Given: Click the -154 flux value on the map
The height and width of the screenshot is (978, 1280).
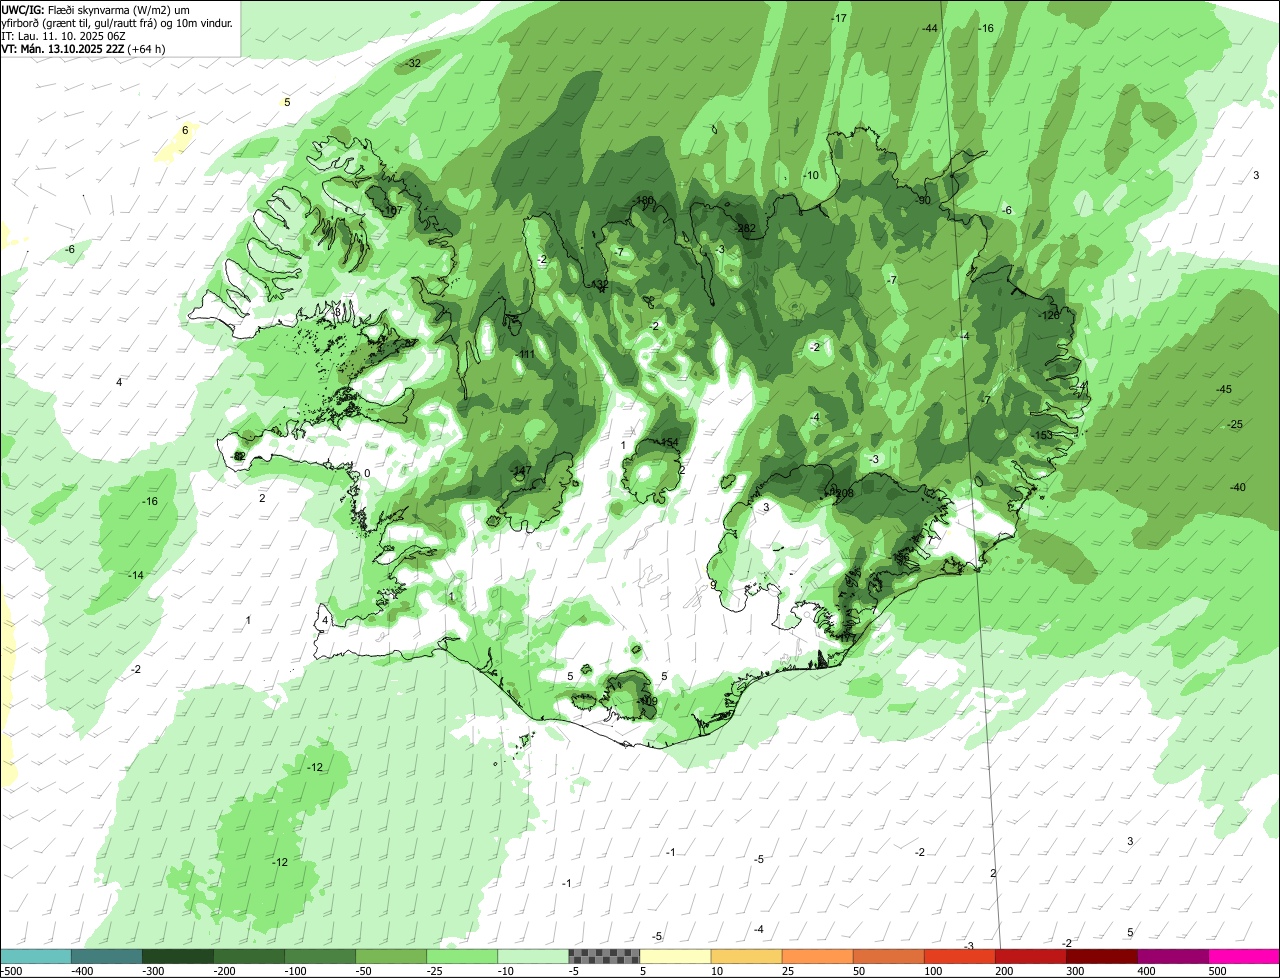Looking at the screenshot, I should (x=668, y=442).
